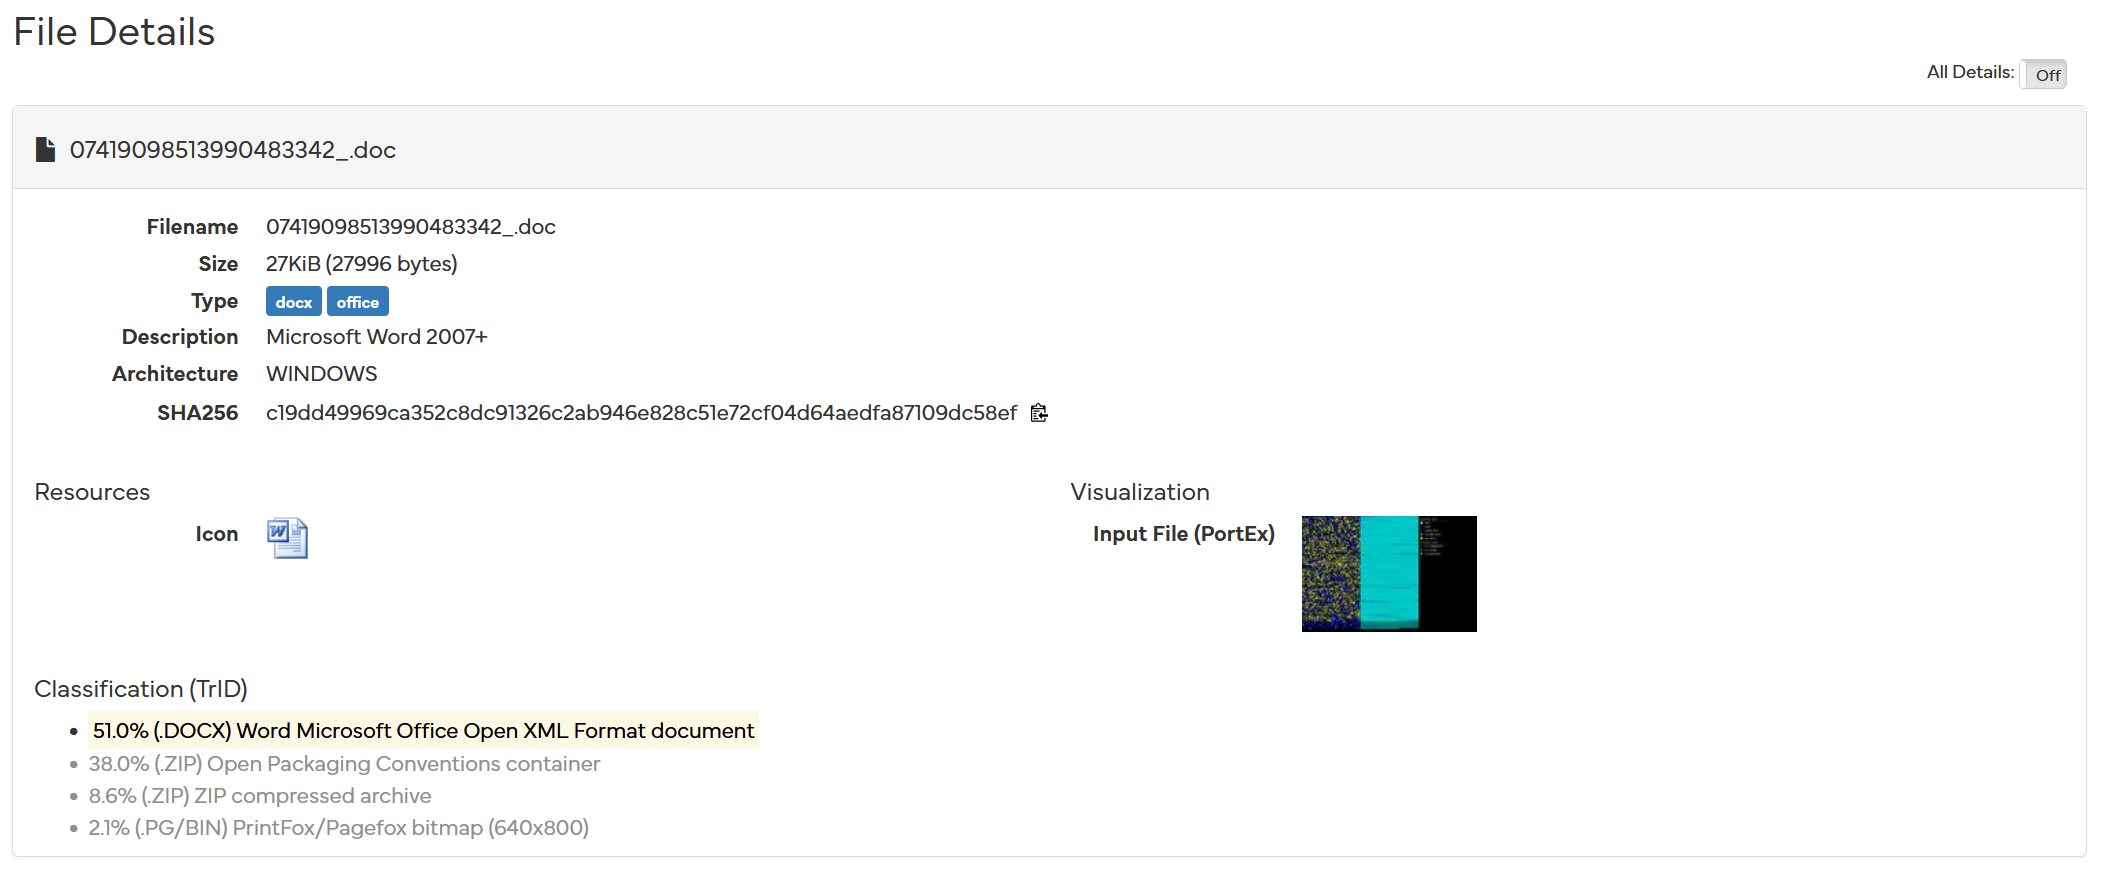
Task: Click the Filename field value
Action: click(410, 227)
